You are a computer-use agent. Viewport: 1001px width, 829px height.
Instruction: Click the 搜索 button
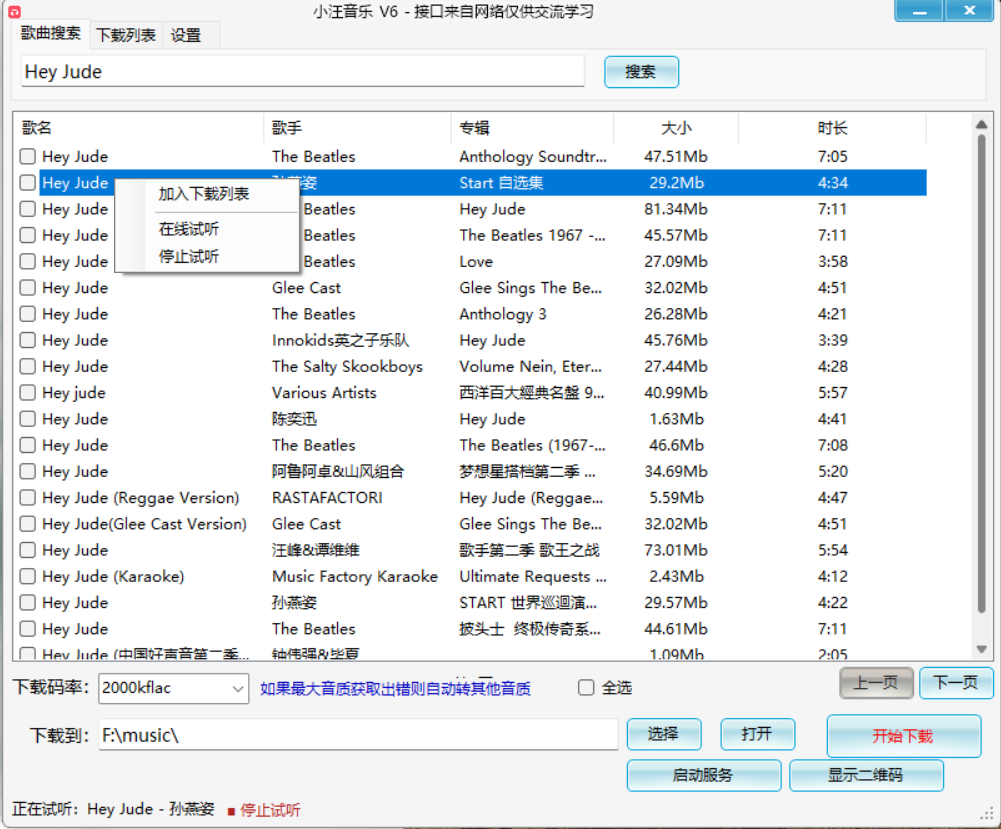click(x=641, y=71)
